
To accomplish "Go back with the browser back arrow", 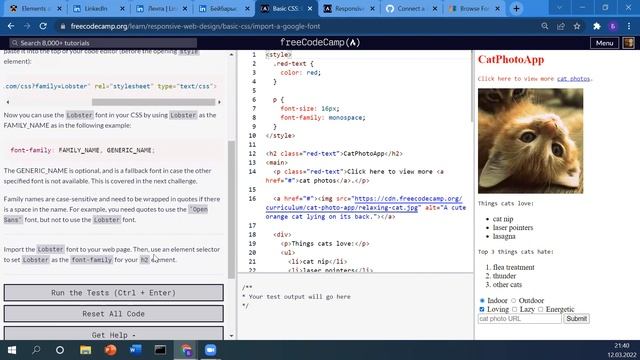I will pos(11,26).
